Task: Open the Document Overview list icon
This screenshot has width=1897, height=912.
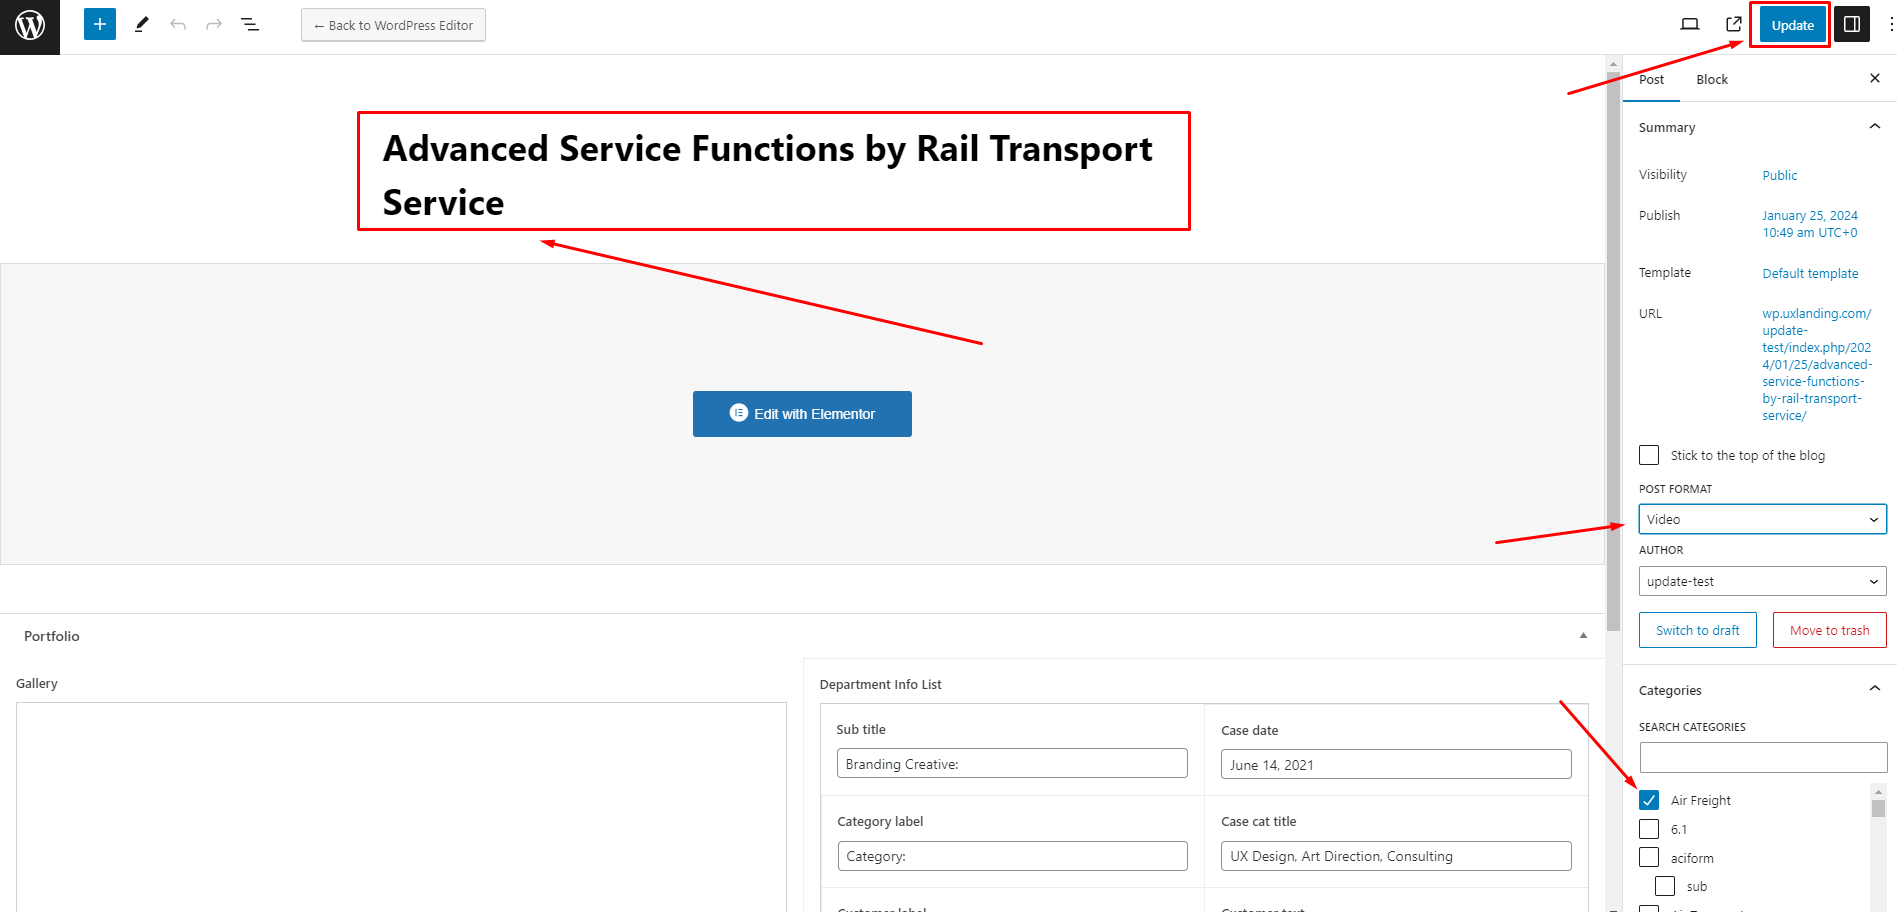Action: pyautogui.click(x=250, y=25)
